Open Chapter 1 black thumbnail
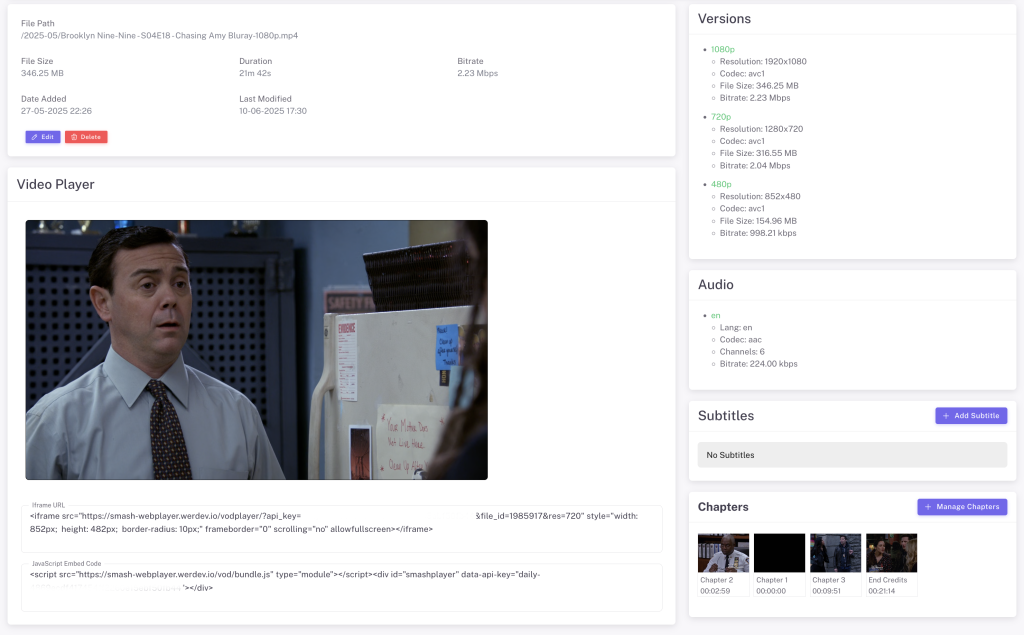Image resolution: width=1024 pixels, height=635 pixels. click(779, 553)
